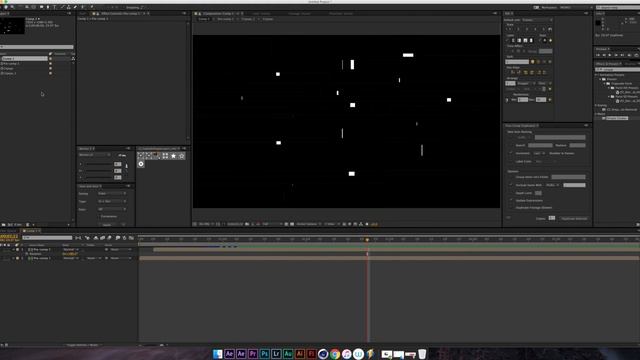
Task: Select the Eraser tool
Action: tap(75, 7)
